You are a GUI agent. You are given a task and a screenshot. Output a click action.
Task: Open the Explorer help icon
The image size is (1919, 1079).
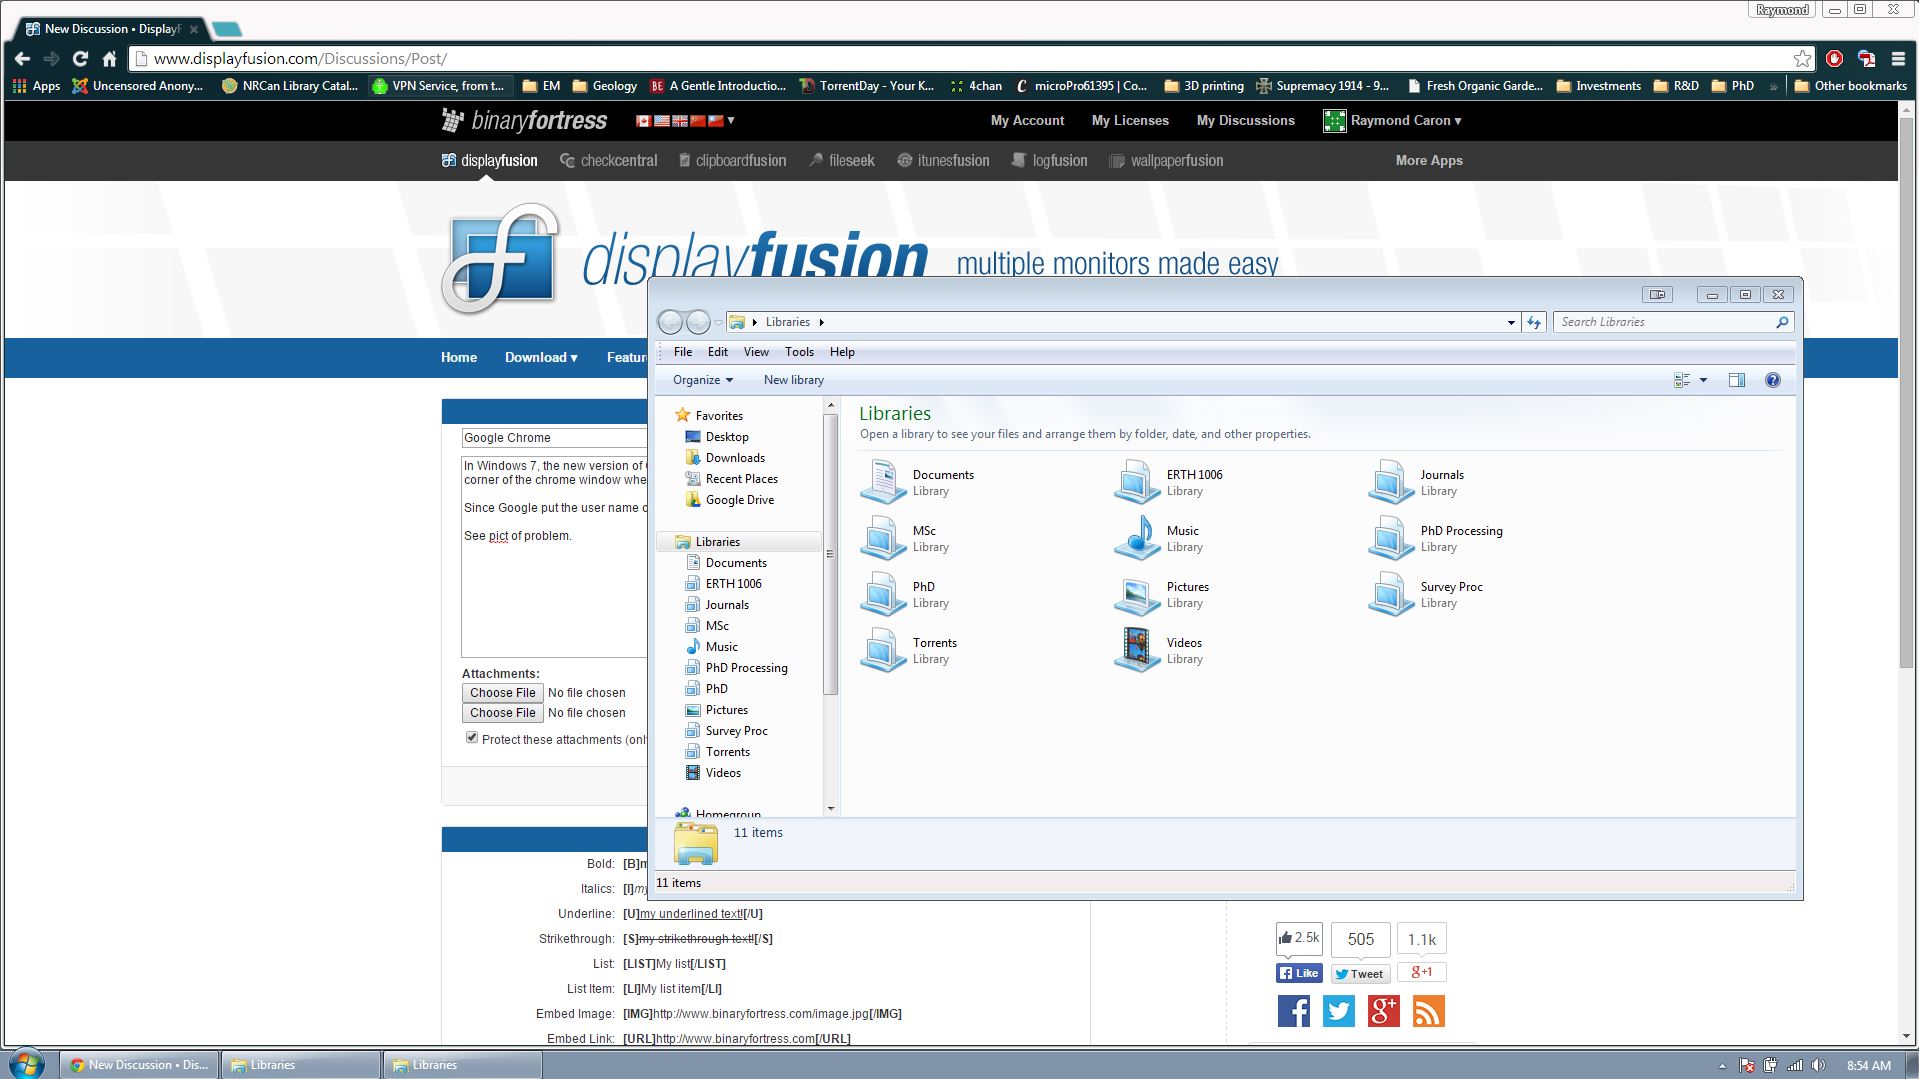click(1773, 380)
